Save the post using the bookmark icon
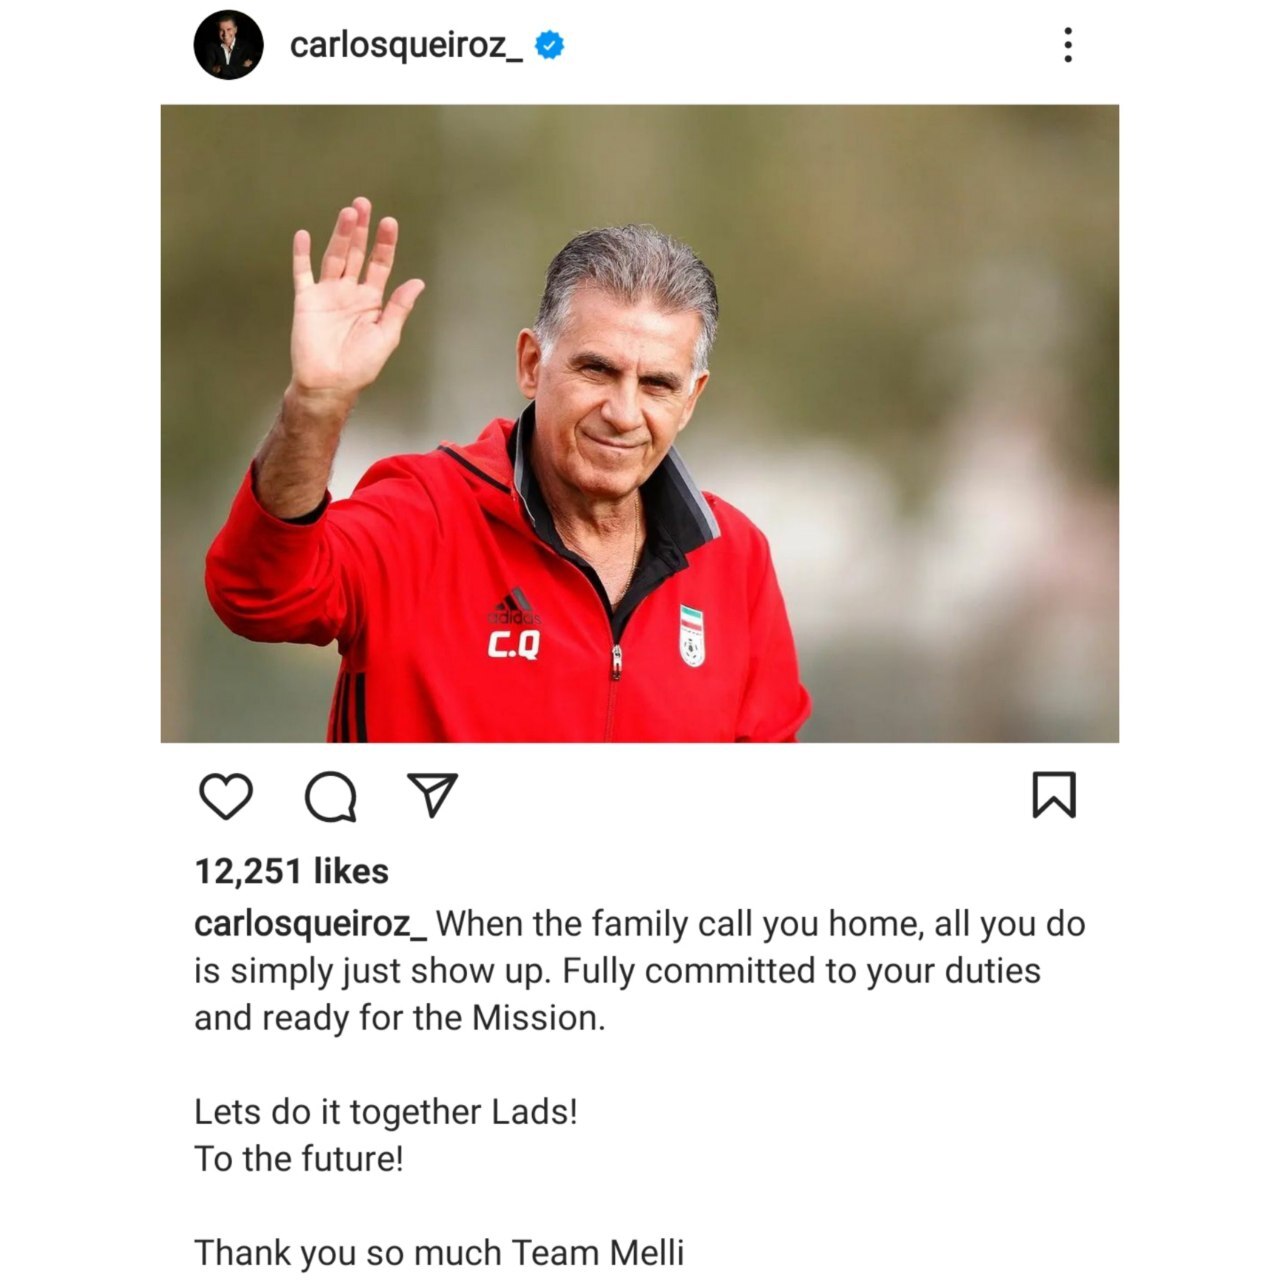This screenshot has height=1280, width=1280. 1054,795
